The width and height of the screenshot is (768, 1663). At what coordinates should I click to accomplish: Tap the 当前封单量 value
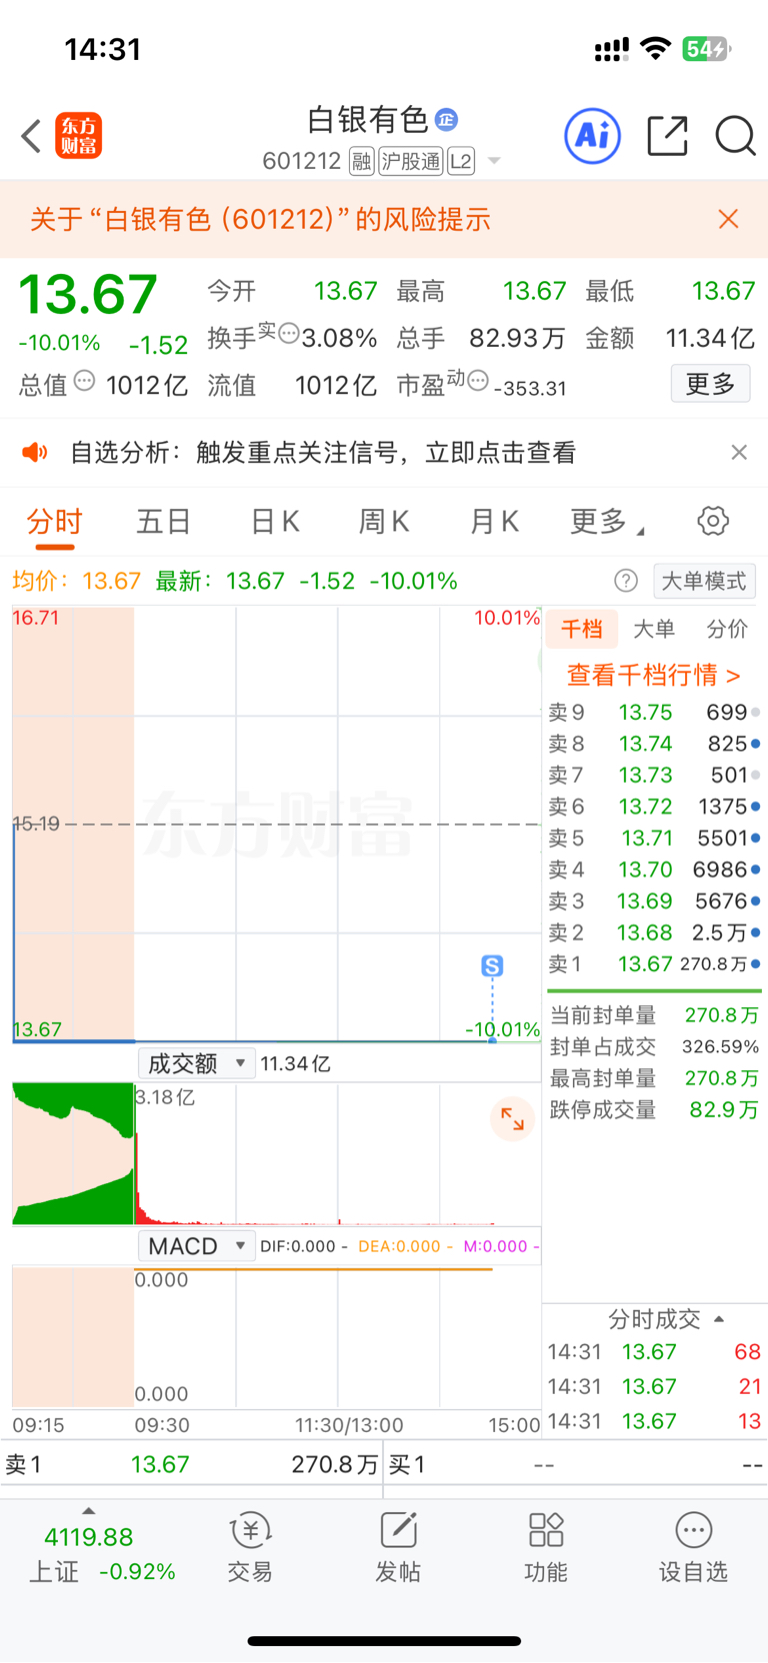coord(721,1015)
